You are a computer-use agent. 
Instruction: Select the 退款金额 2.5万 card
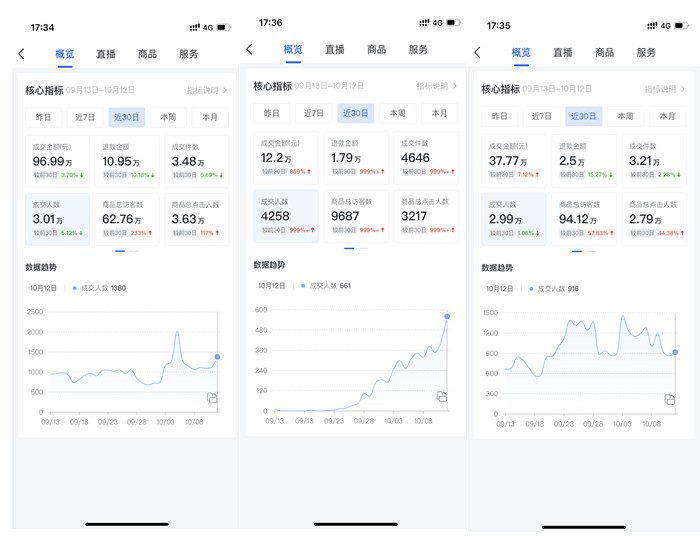[584, 160]
